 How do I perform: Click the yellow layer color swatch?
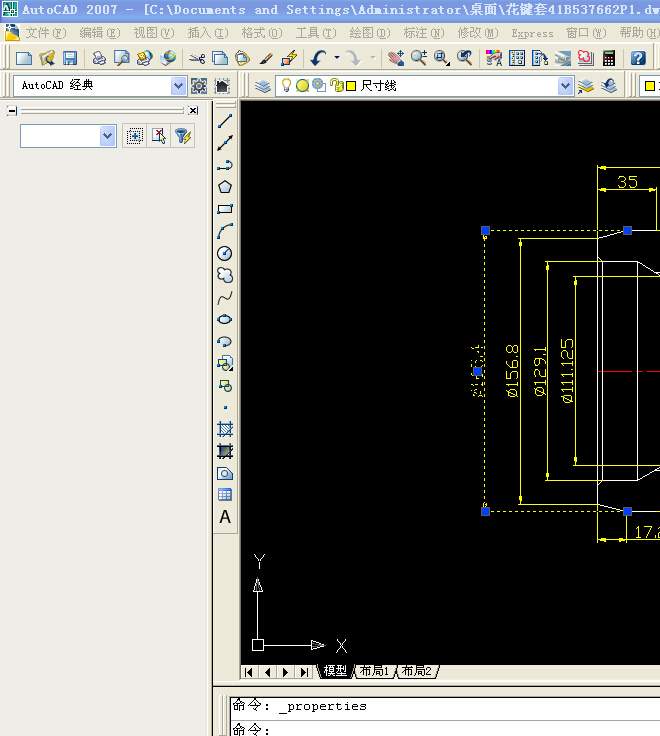(x=351, y=86)
